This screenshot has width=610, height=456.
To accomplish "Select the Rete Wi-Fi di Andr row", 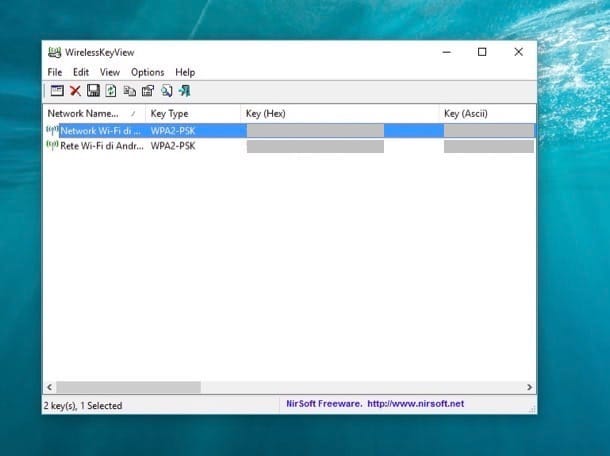I will coord(290,146).
